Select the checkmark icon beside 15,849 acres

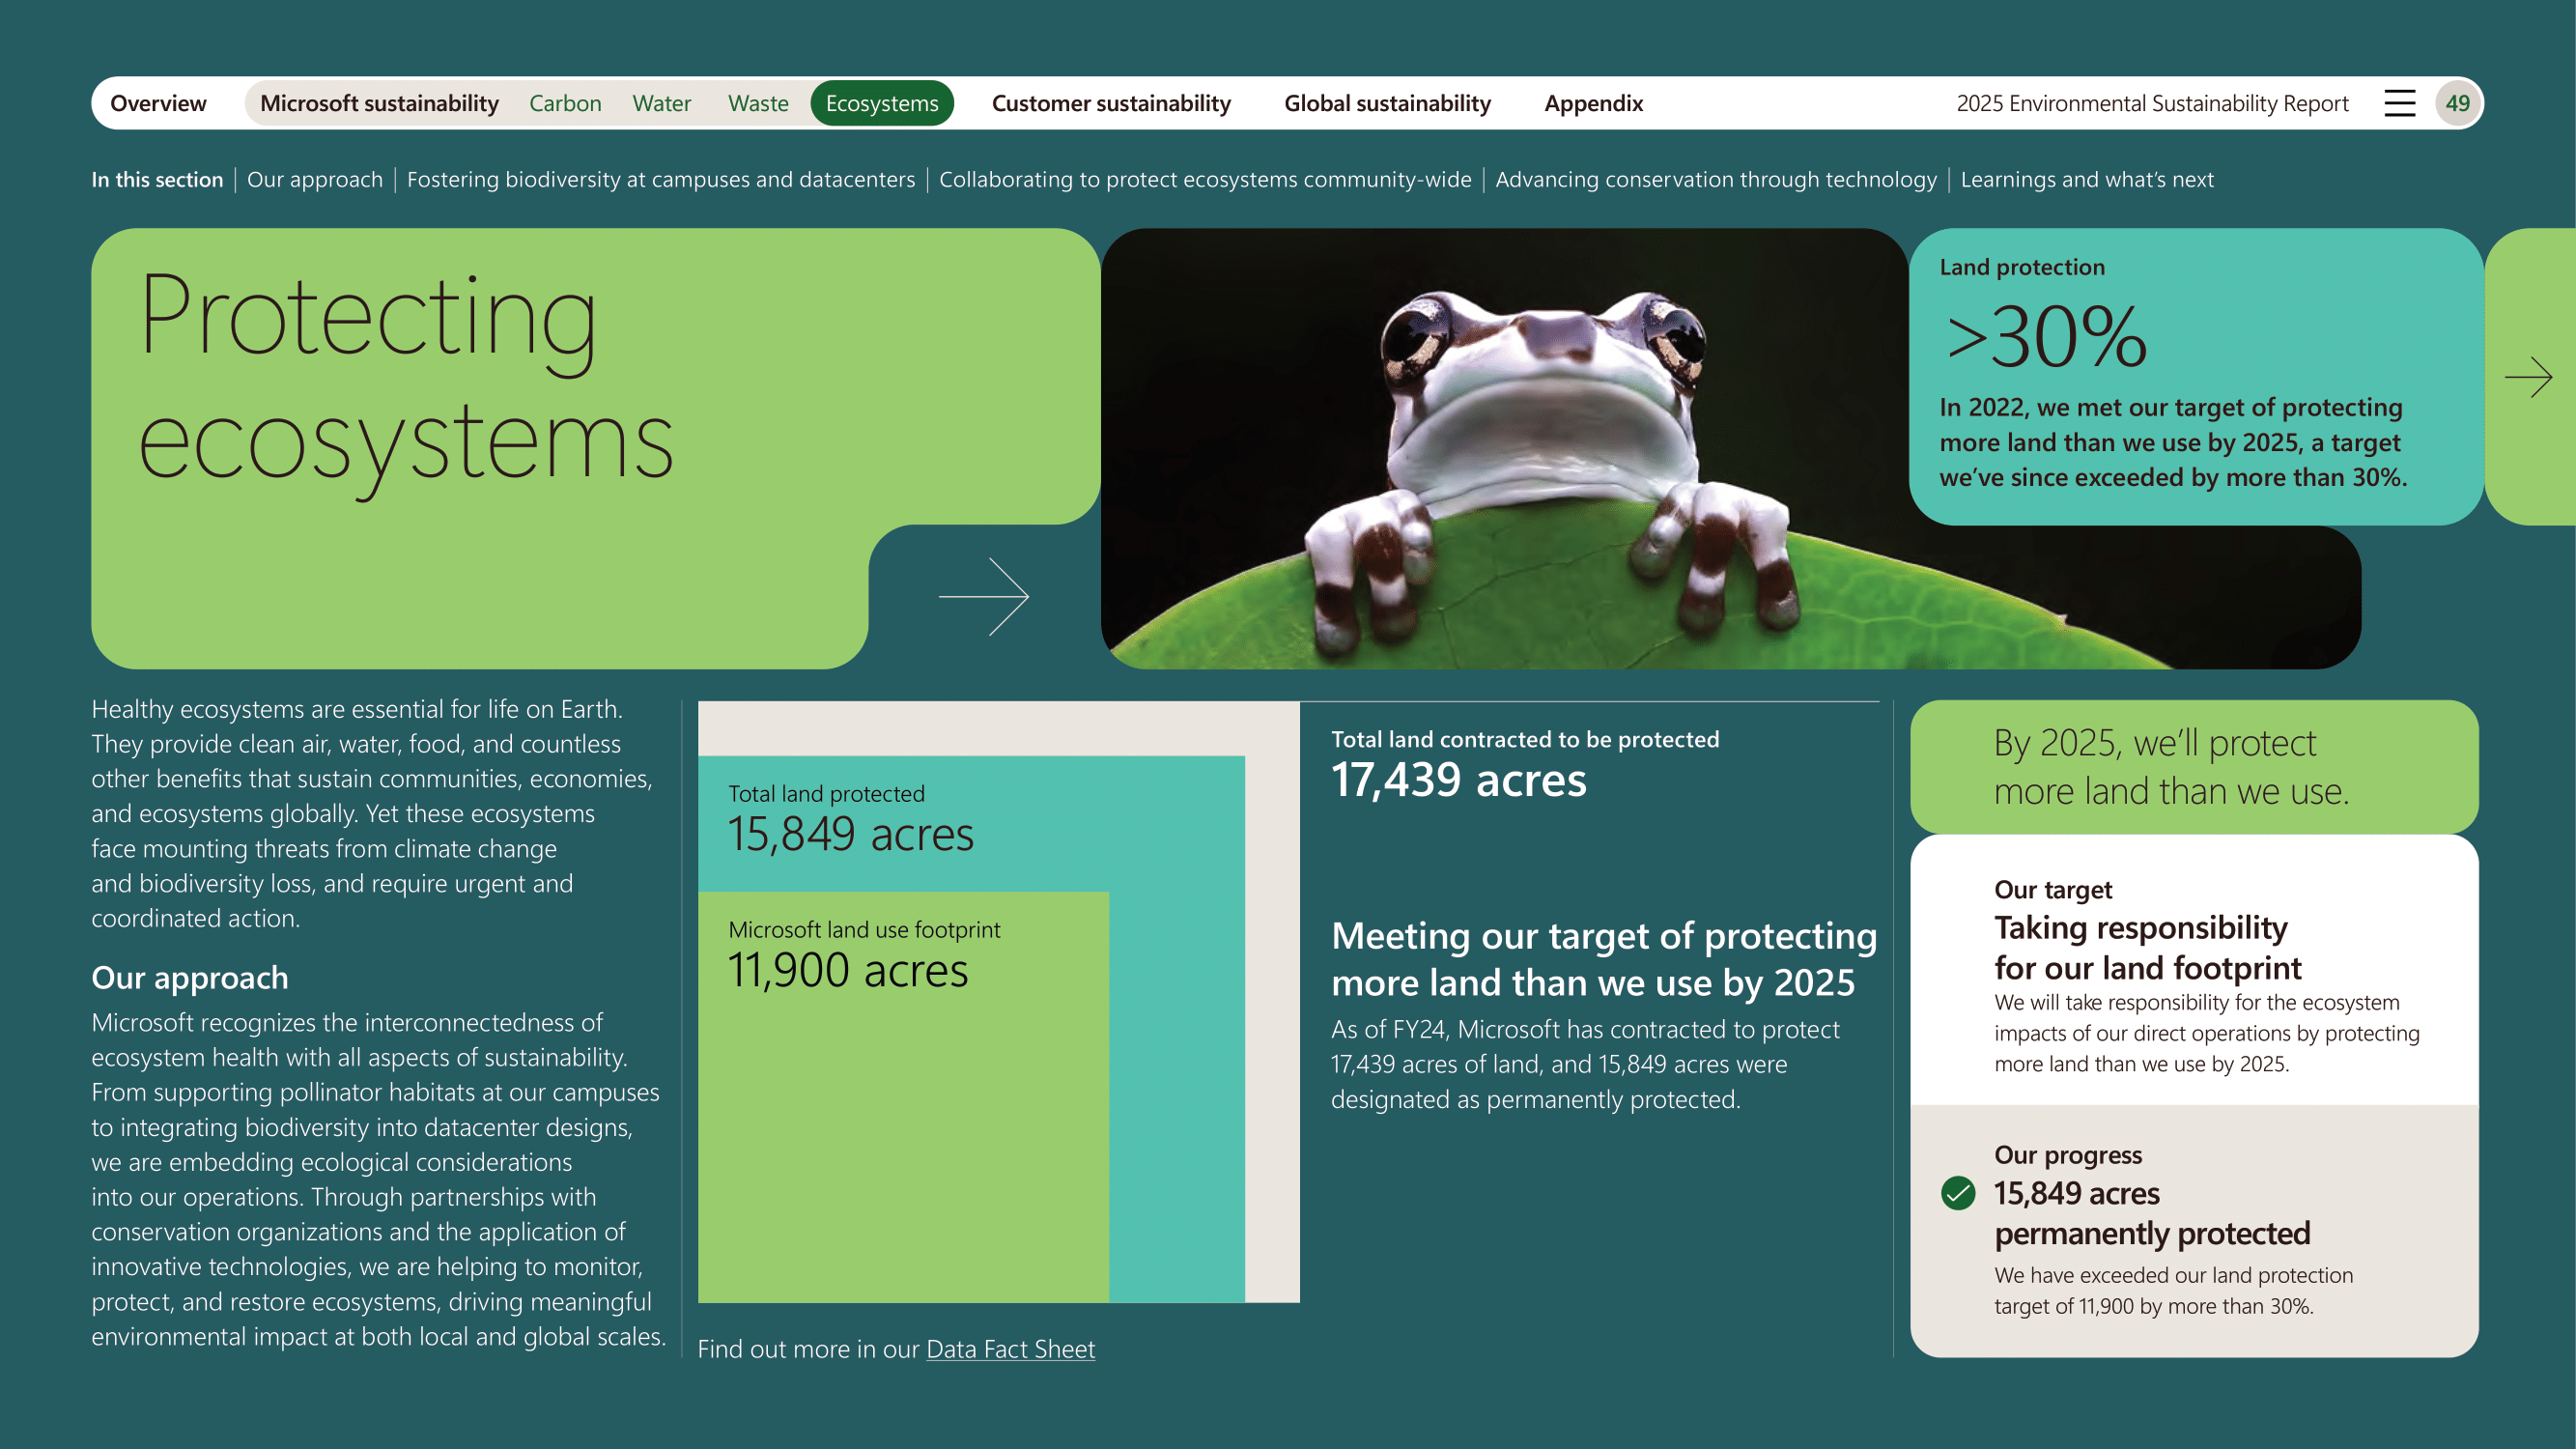[x=1959, y=1192]
